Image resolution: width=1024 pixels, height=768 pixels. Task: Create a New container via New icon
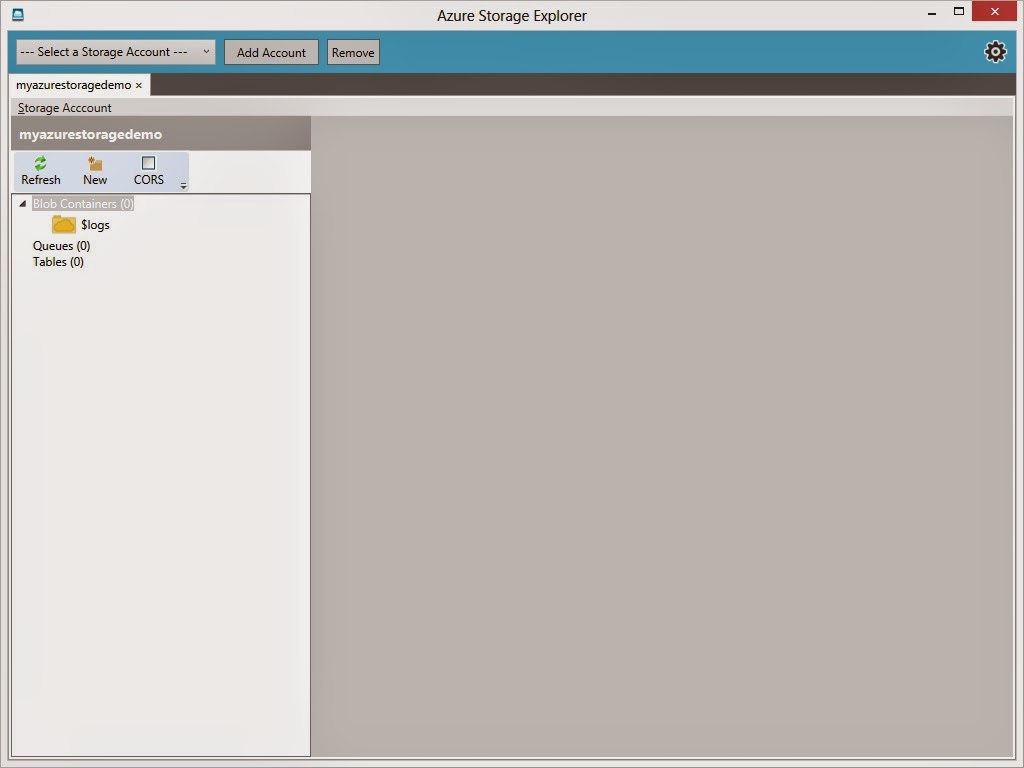point(95,163)
